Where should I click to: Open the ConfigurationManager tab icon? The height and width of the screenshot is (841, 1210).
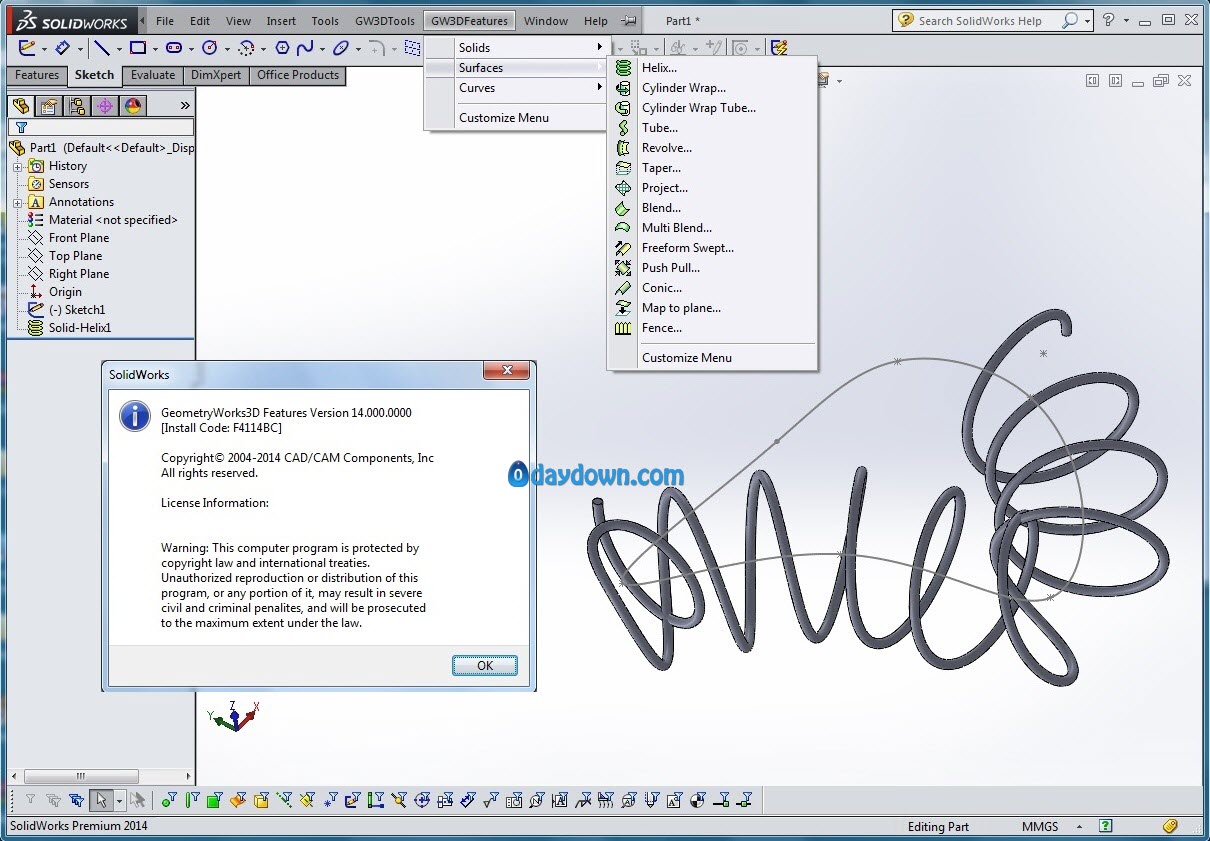[x=76, y=106]
